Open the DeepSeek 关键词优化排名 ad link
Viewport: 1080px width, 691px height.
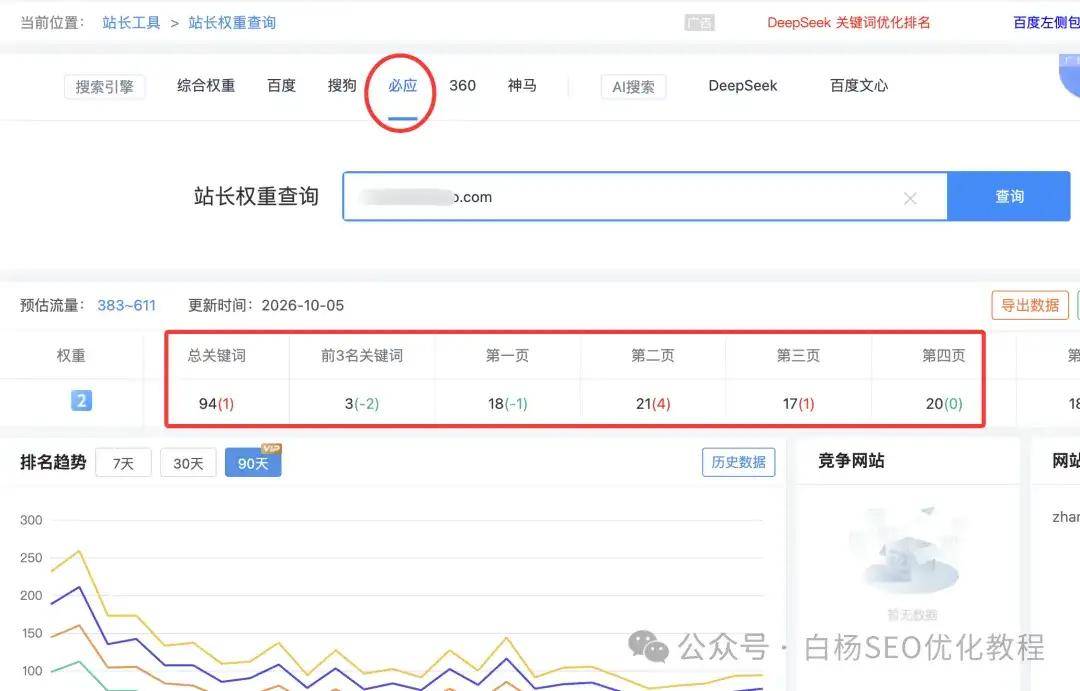pyautogui.click(x=849, y=23)
